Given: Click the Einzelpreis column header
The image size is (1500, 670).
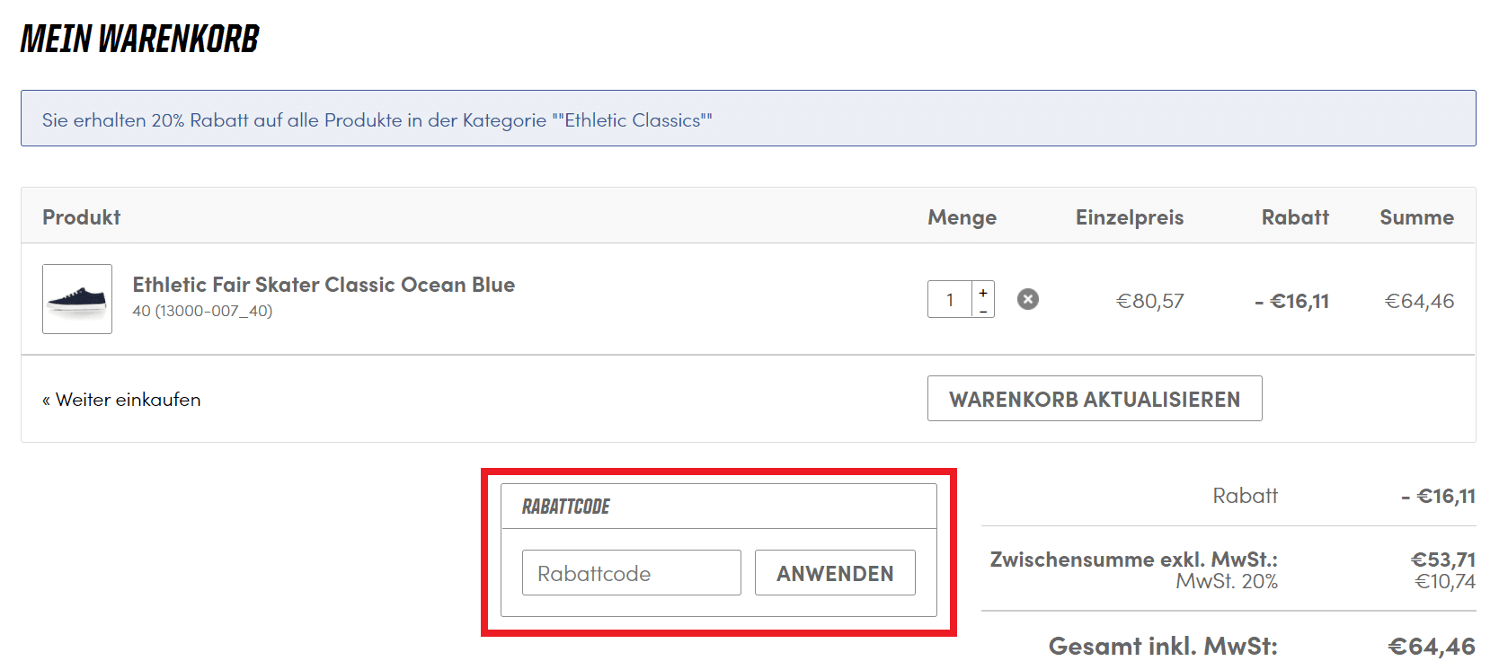Looking at the screenshot, I should click(1130, 217).
